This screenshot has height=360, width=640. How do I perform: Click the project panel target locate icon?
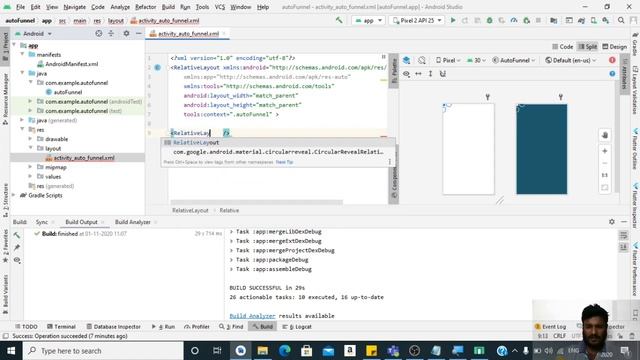pos(98,33)
